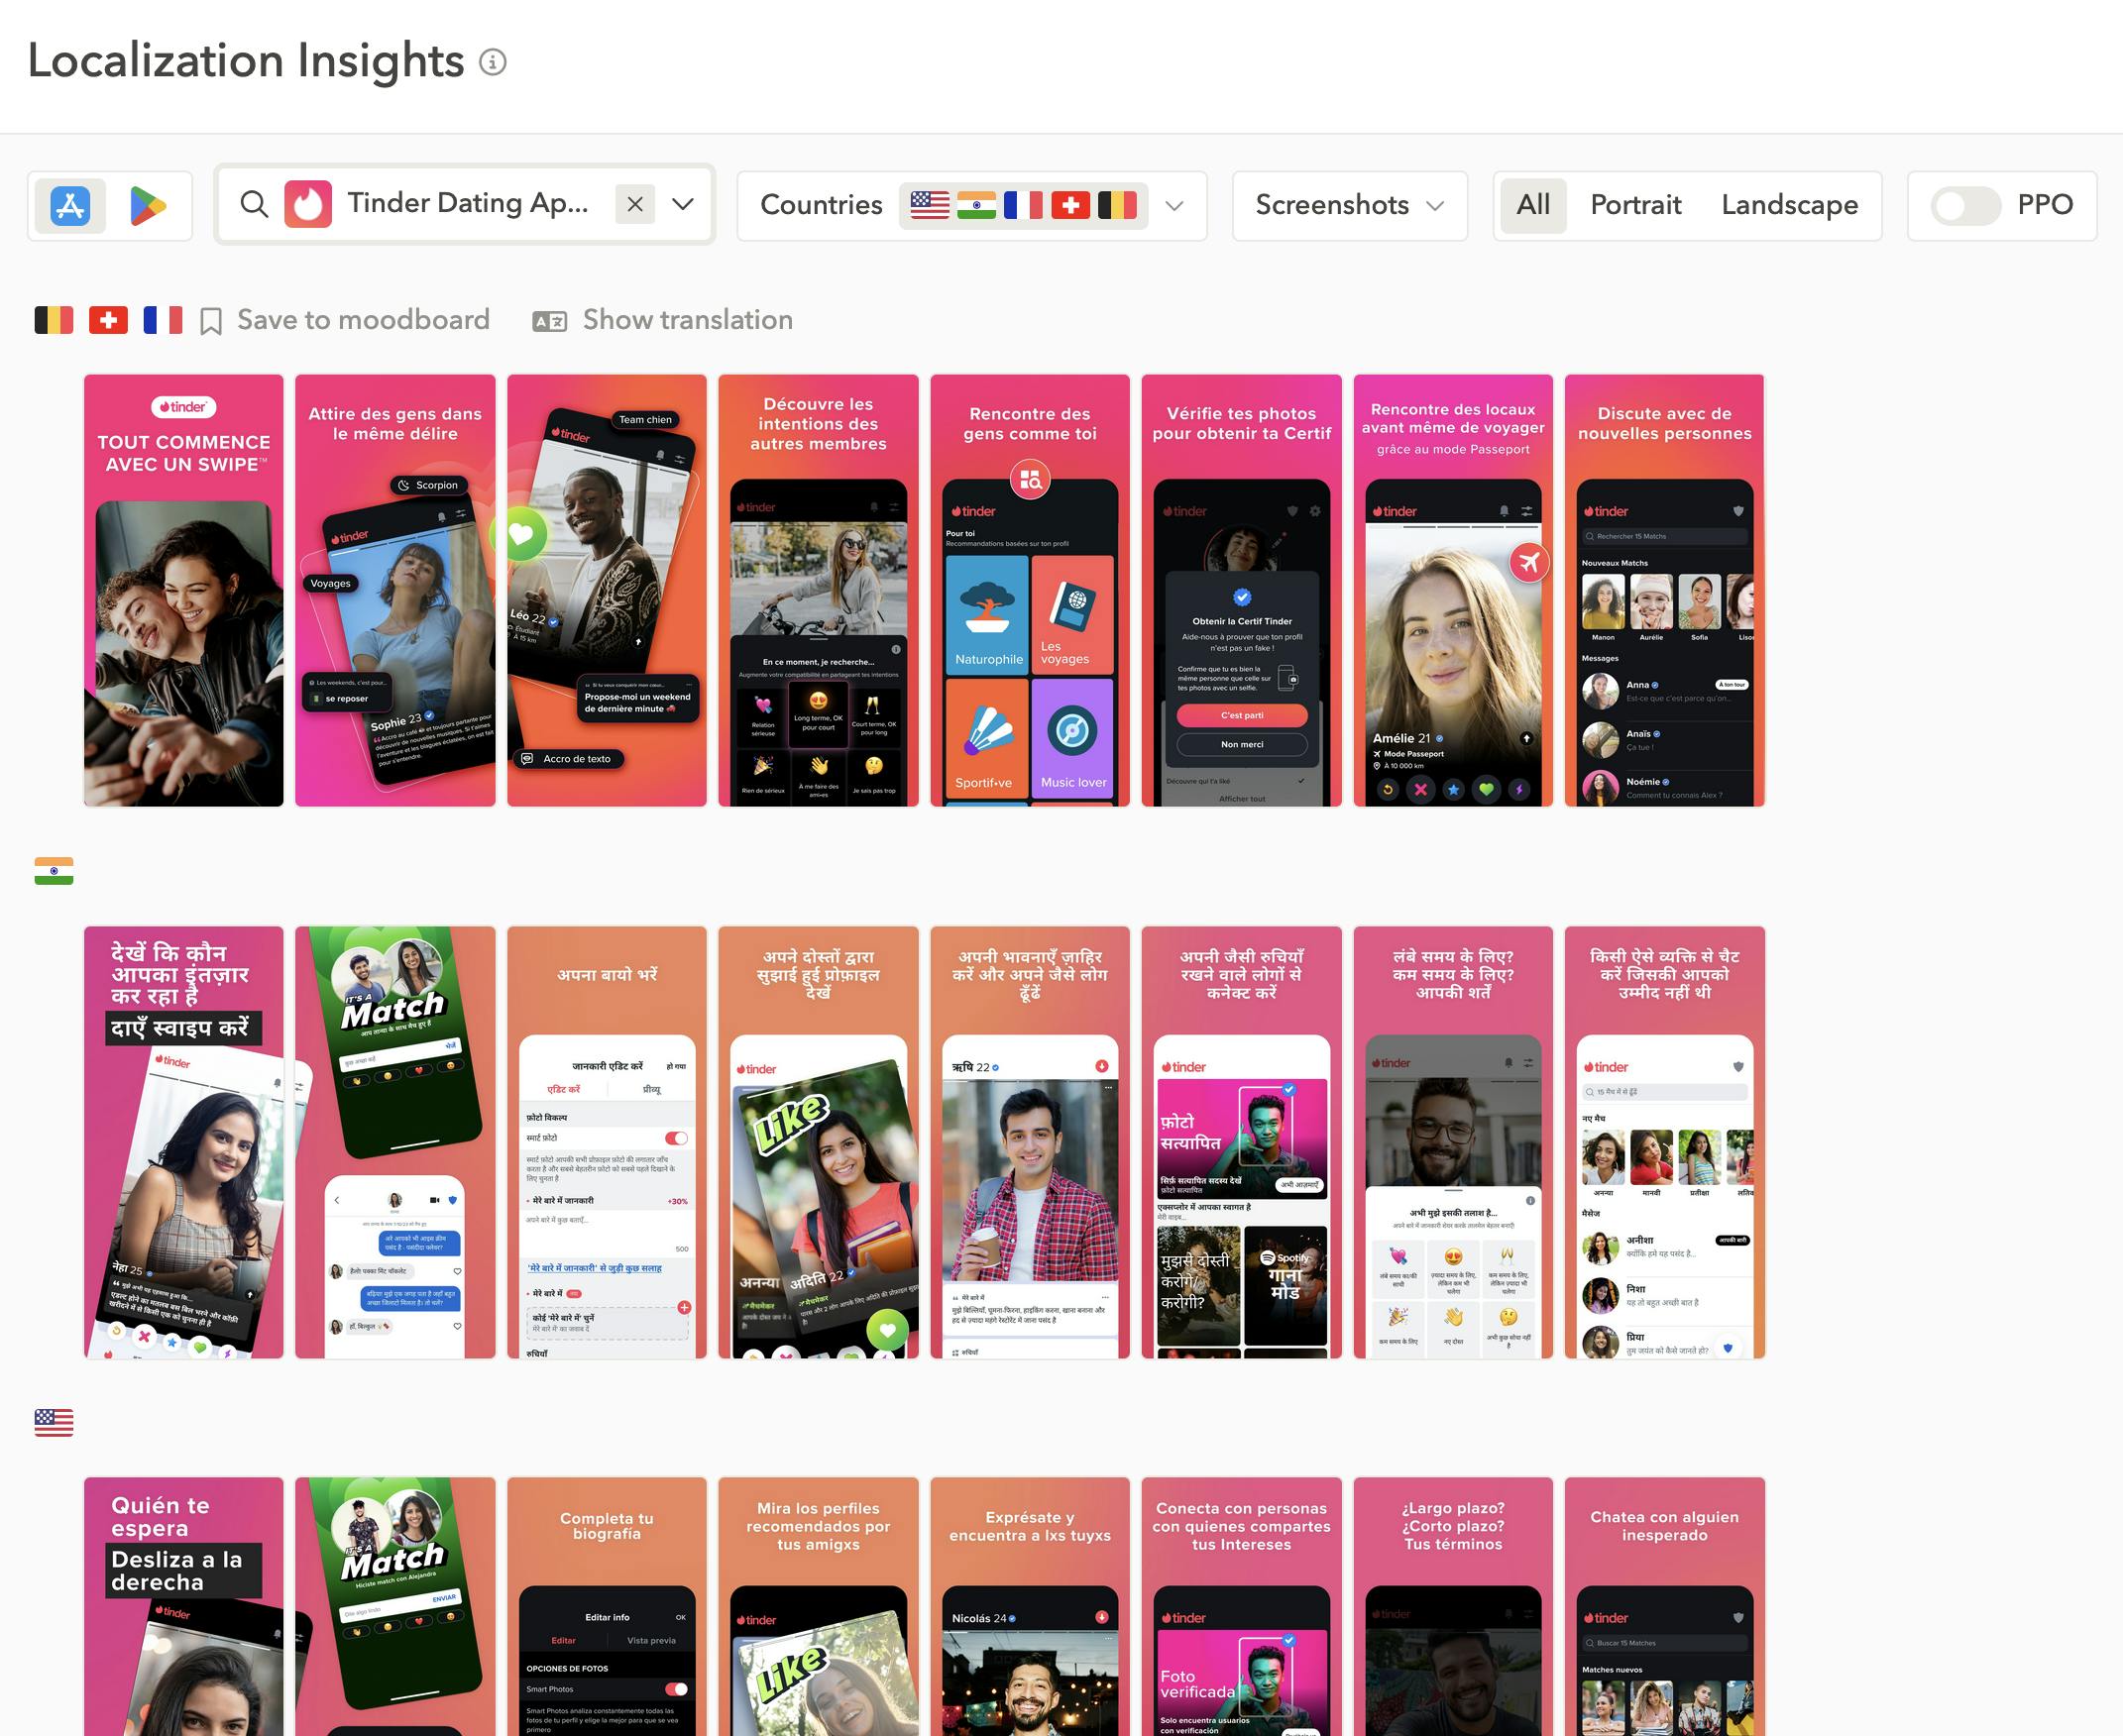Click the France flag above French screenshots

(163, 320)
